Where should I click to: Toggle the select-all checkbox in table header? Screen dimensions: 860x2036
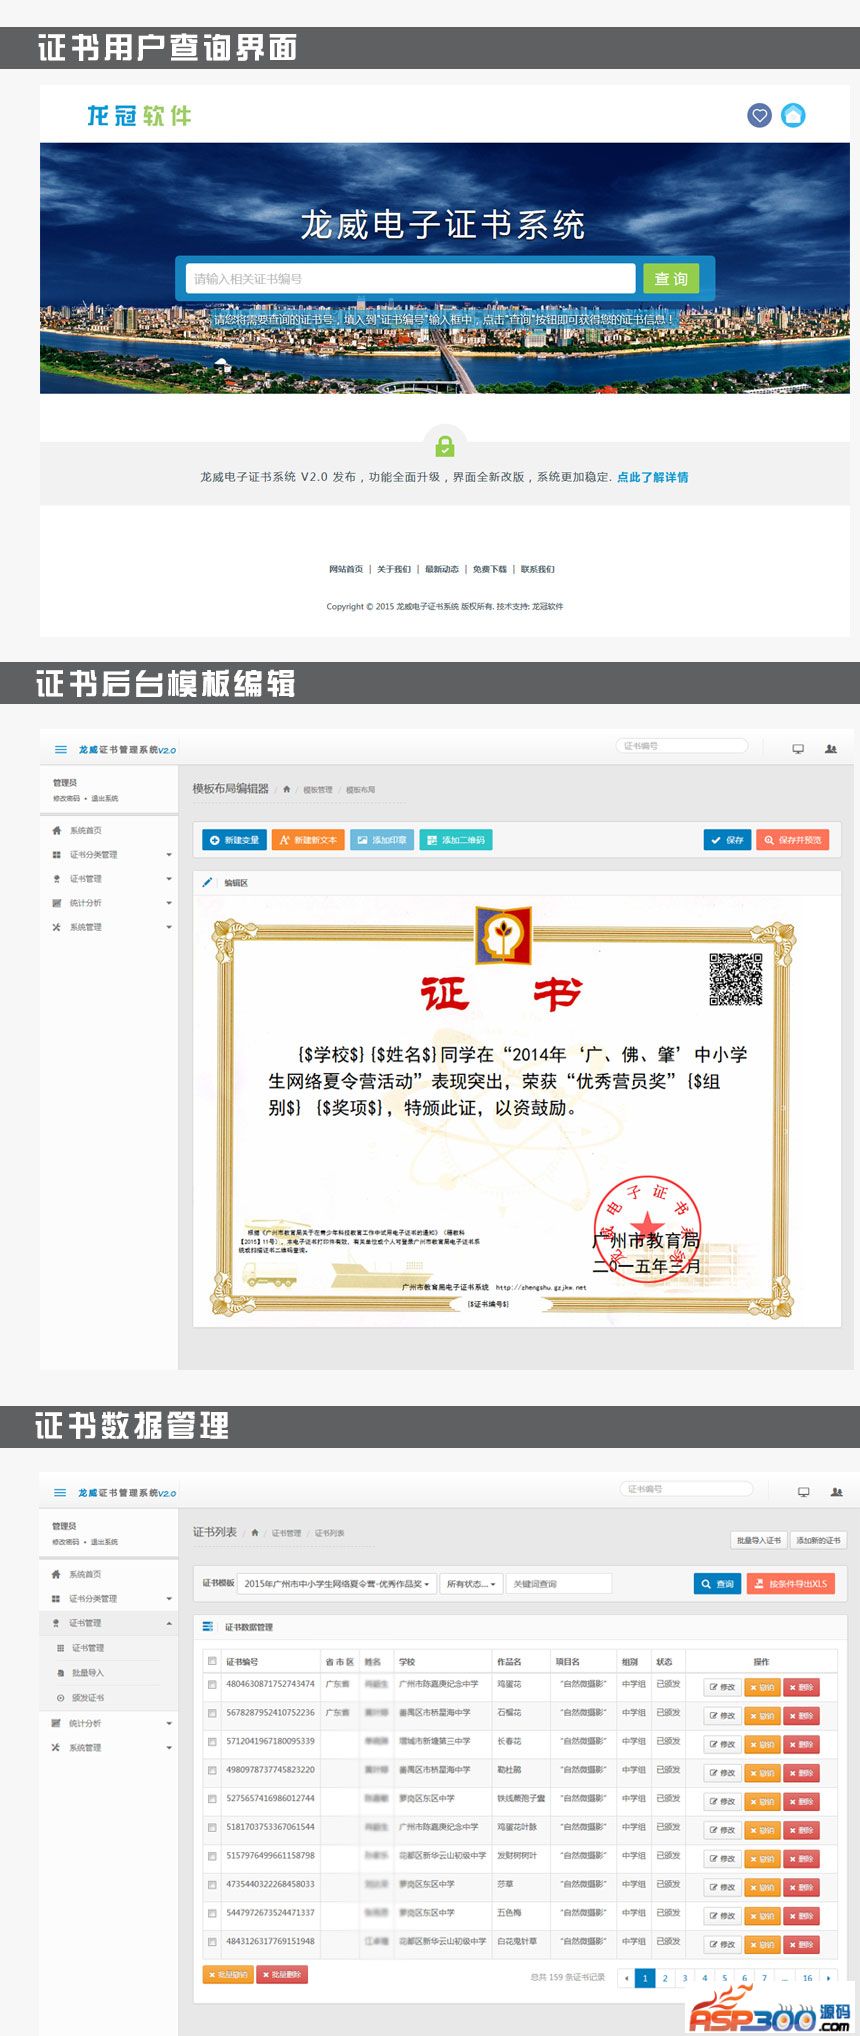(x=212, y=1661)
